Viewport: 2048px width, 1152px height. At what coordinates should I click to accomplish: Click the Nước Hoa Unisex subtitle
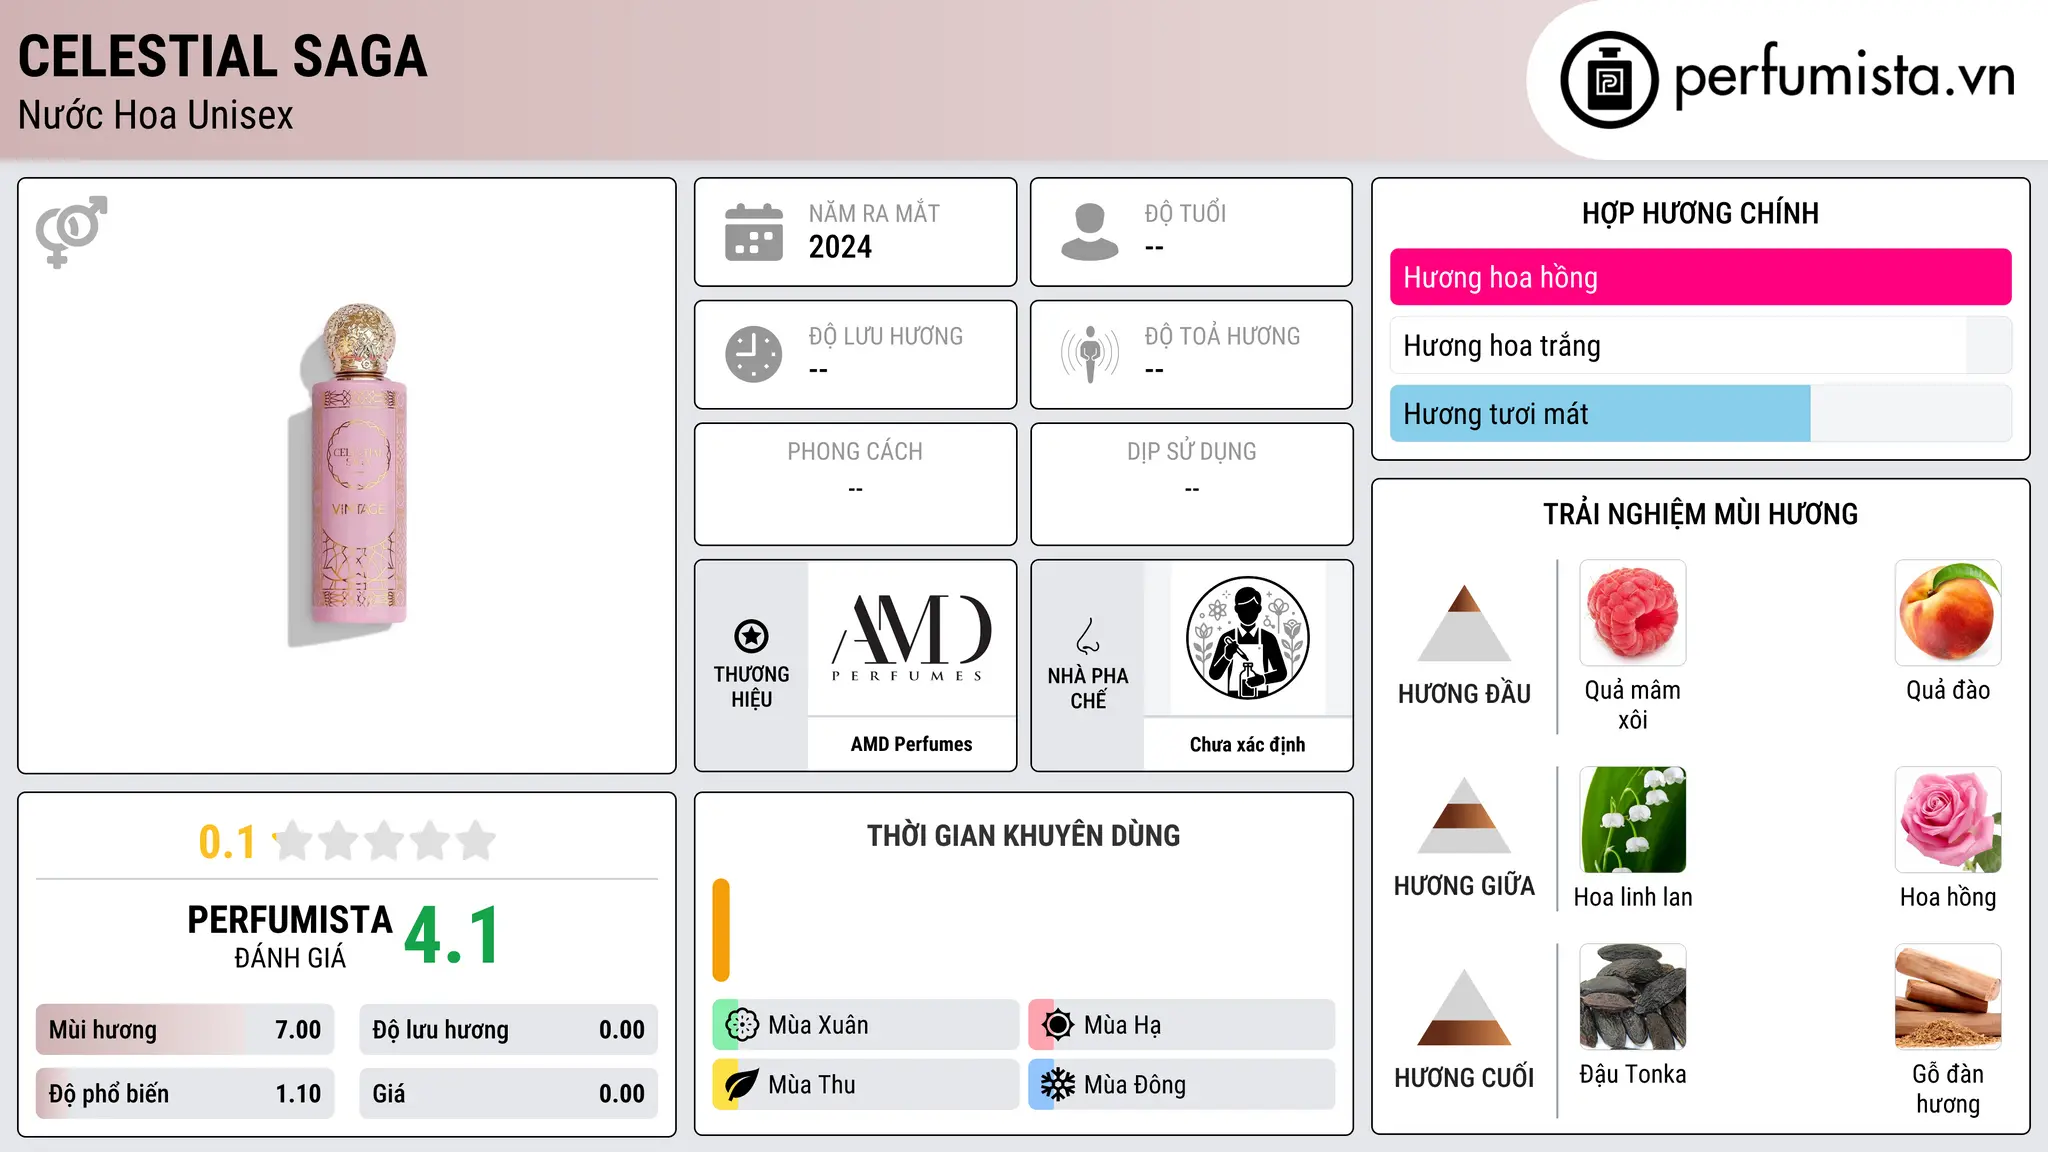point(156,116)
